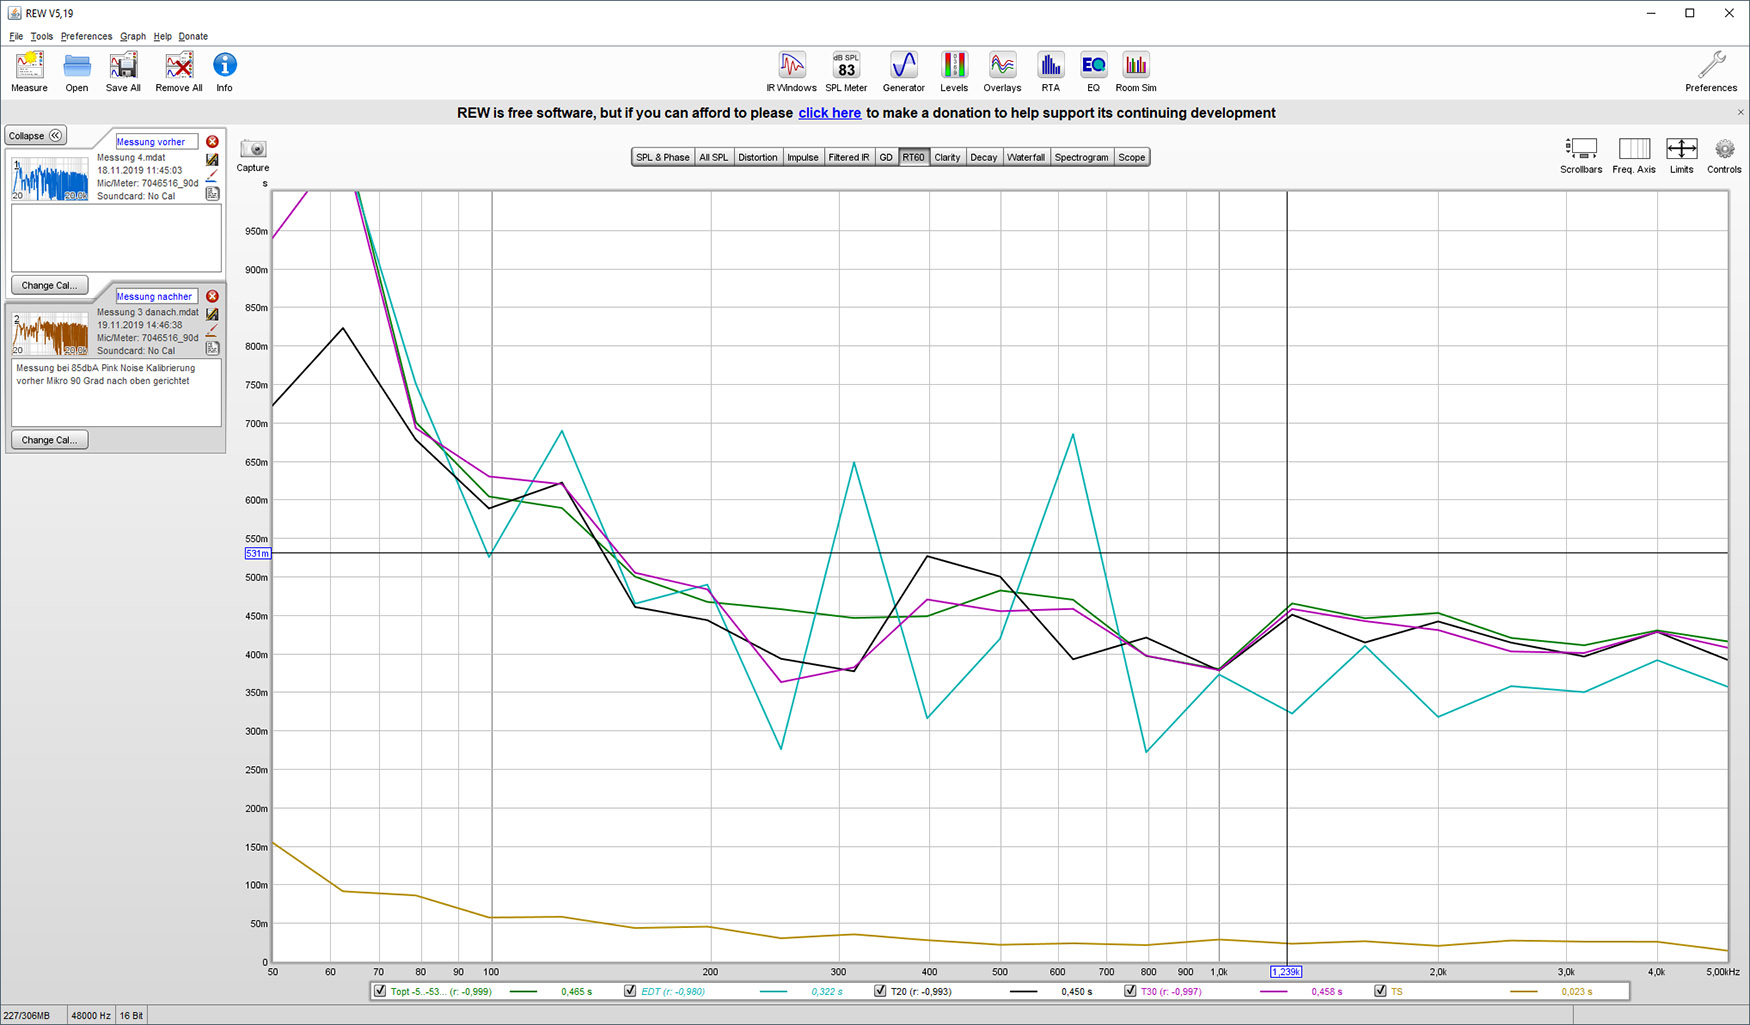
Task: Open the Preferences menu
Action: [86, 36]
